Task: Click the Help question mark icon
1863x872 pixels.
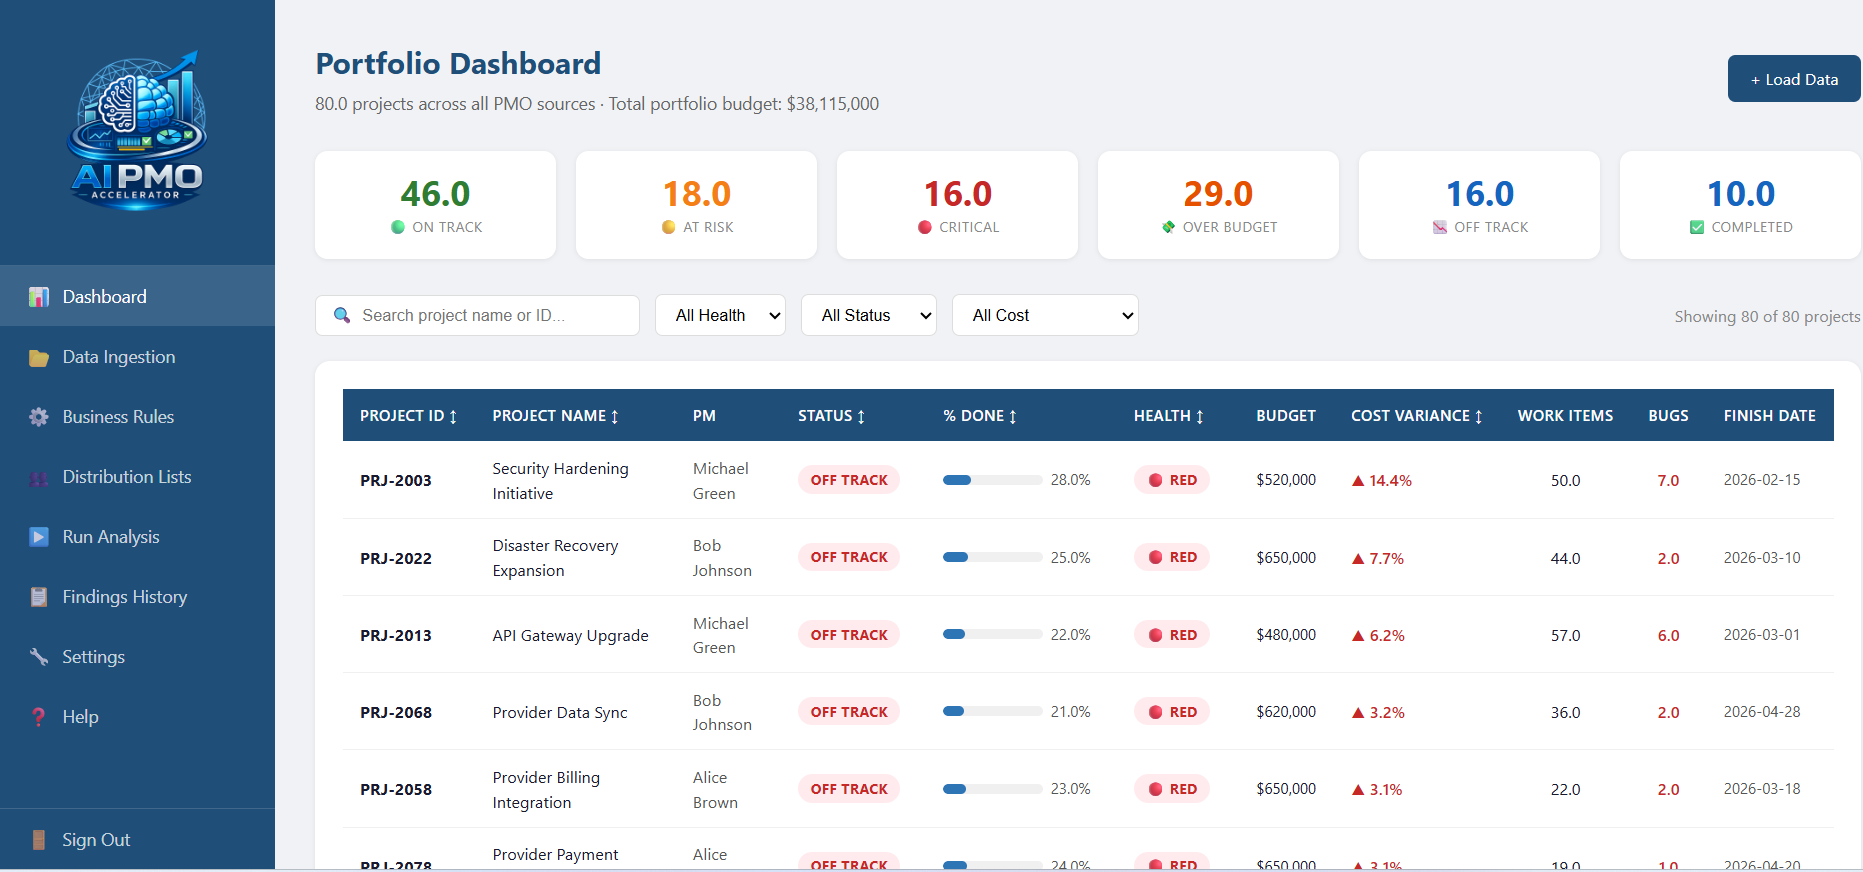Action: (x=39, y=717)
